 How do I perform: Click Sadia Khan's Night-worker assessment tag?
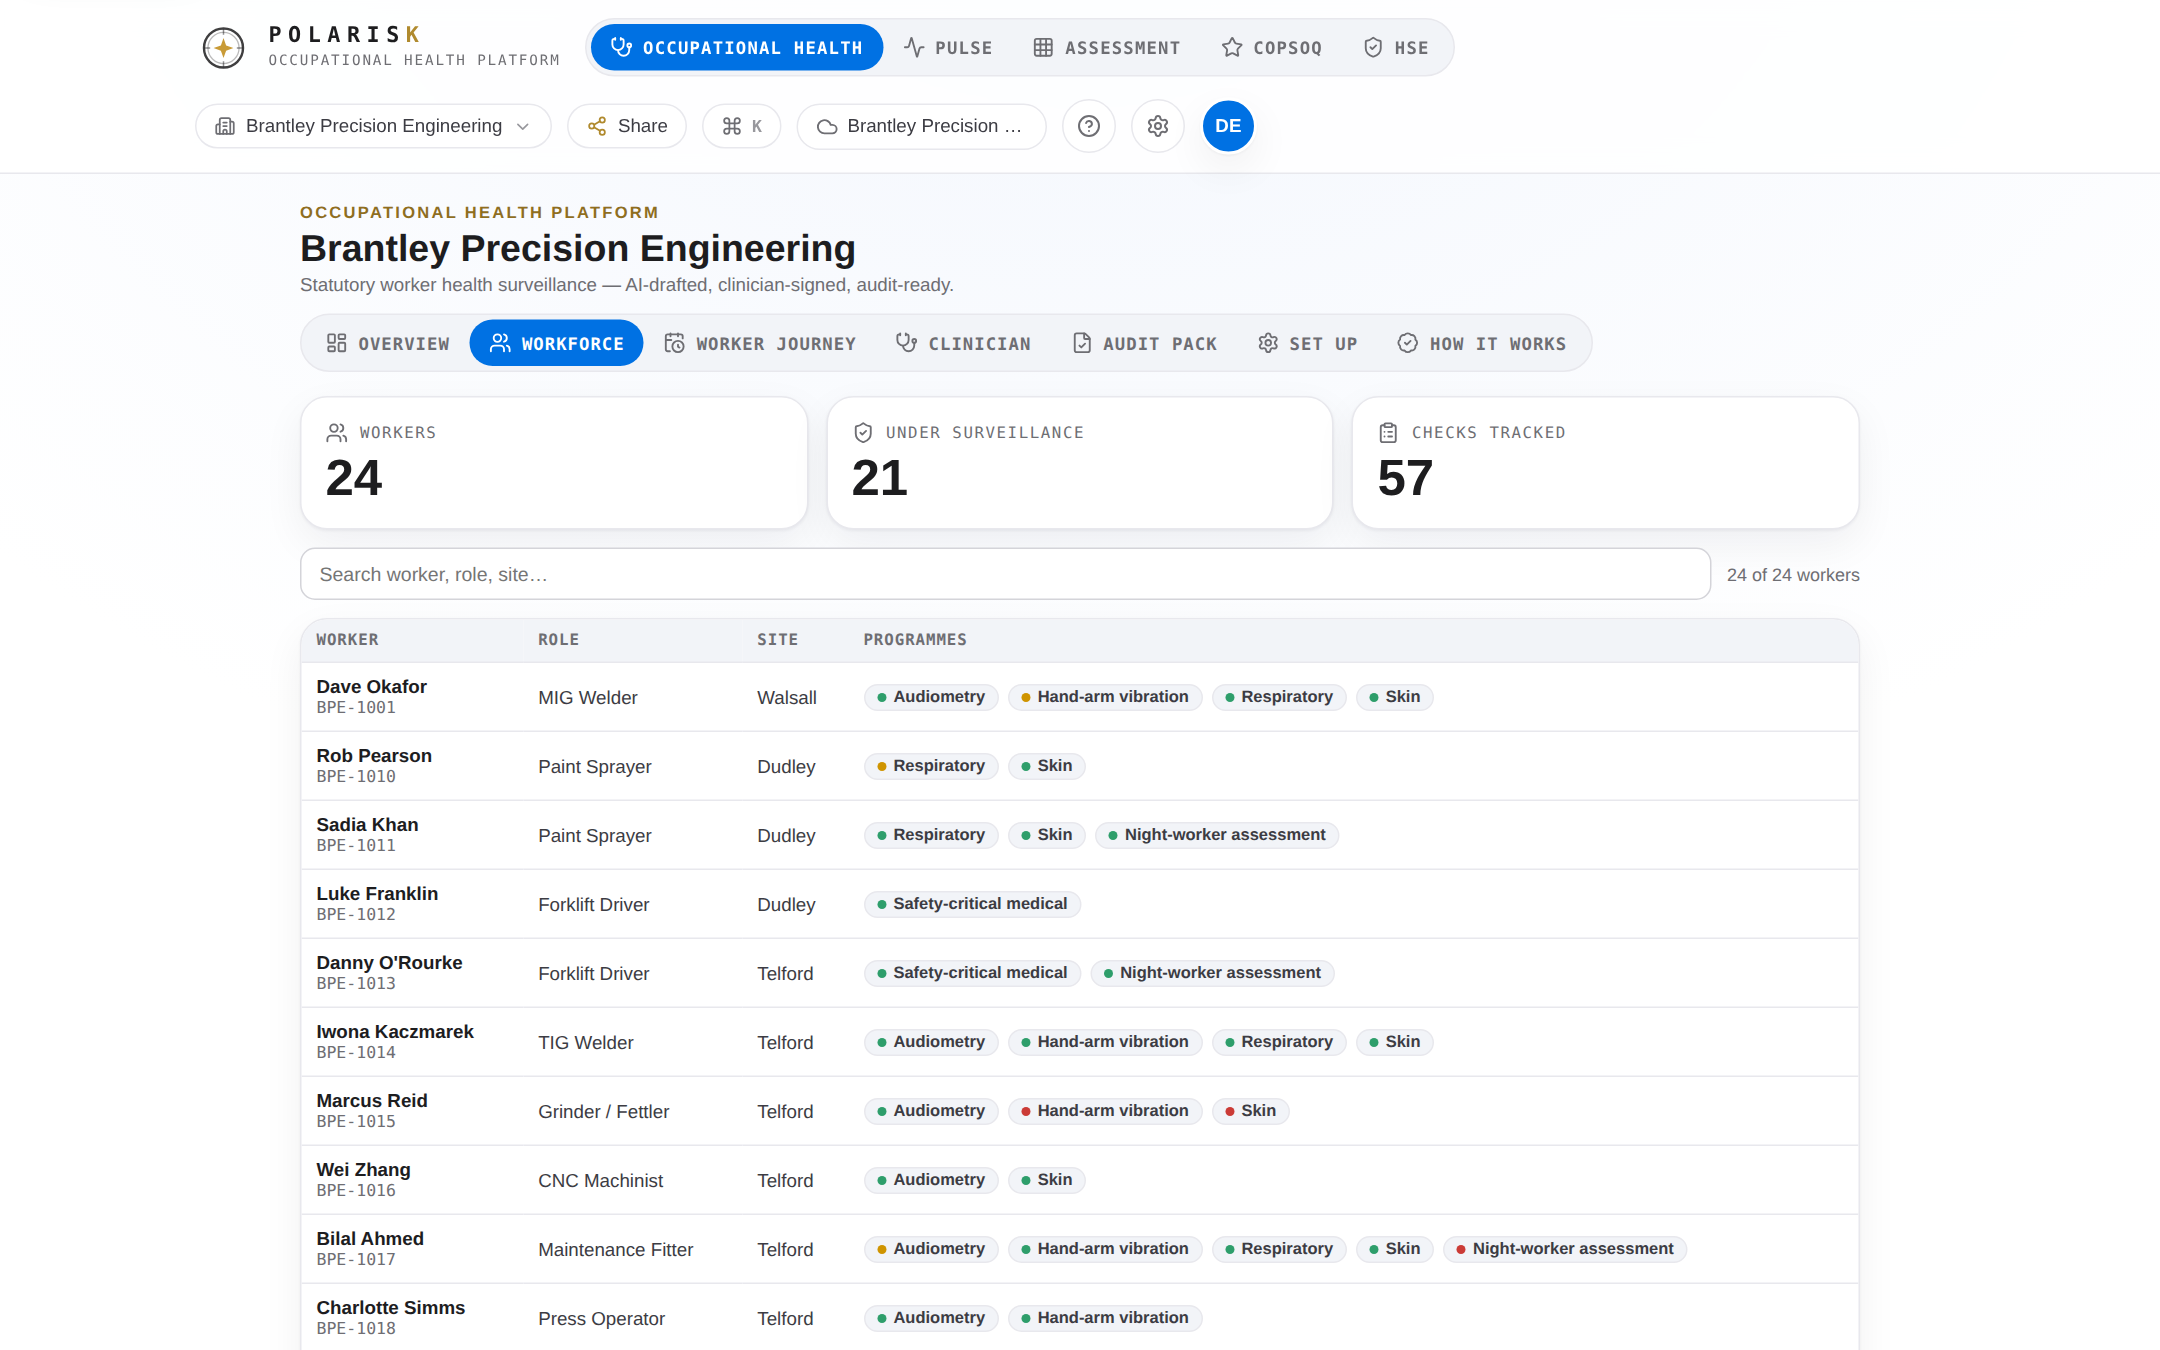pyautogui.click(x=1217, y=835)
